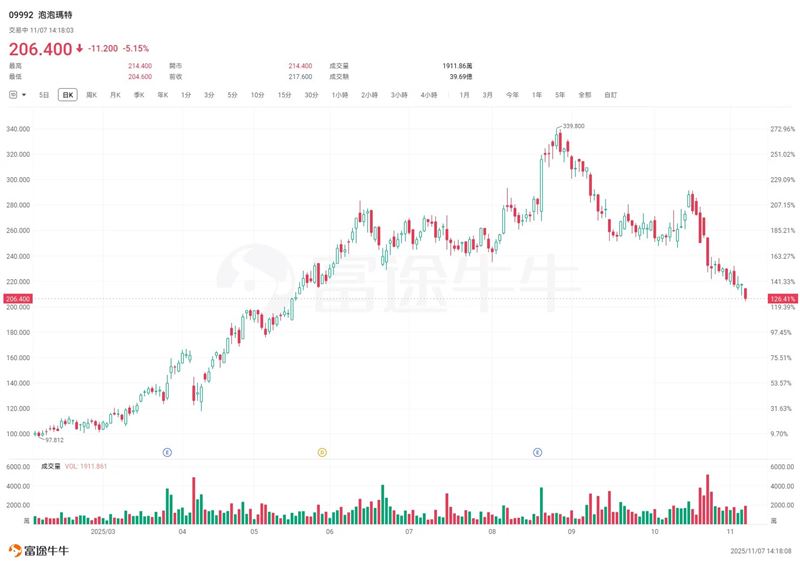
Task: Set the range to 1月
Action: click(x=465, y=95)
